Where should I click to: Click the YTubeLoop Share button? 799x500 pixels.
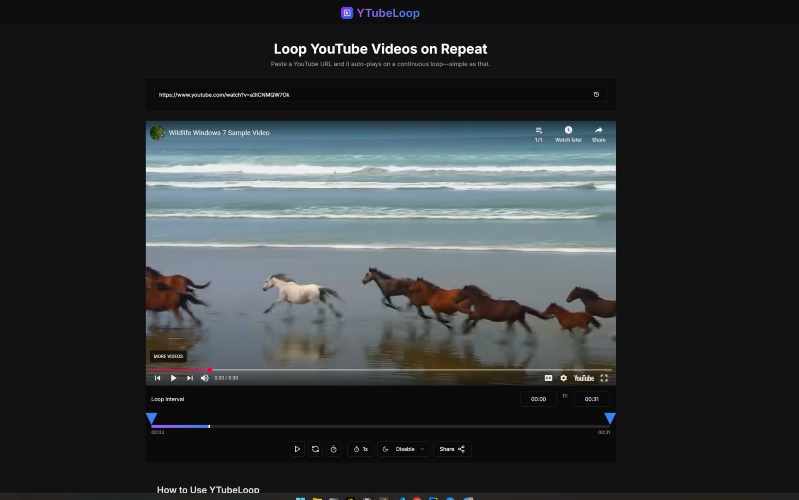point(452,449)
